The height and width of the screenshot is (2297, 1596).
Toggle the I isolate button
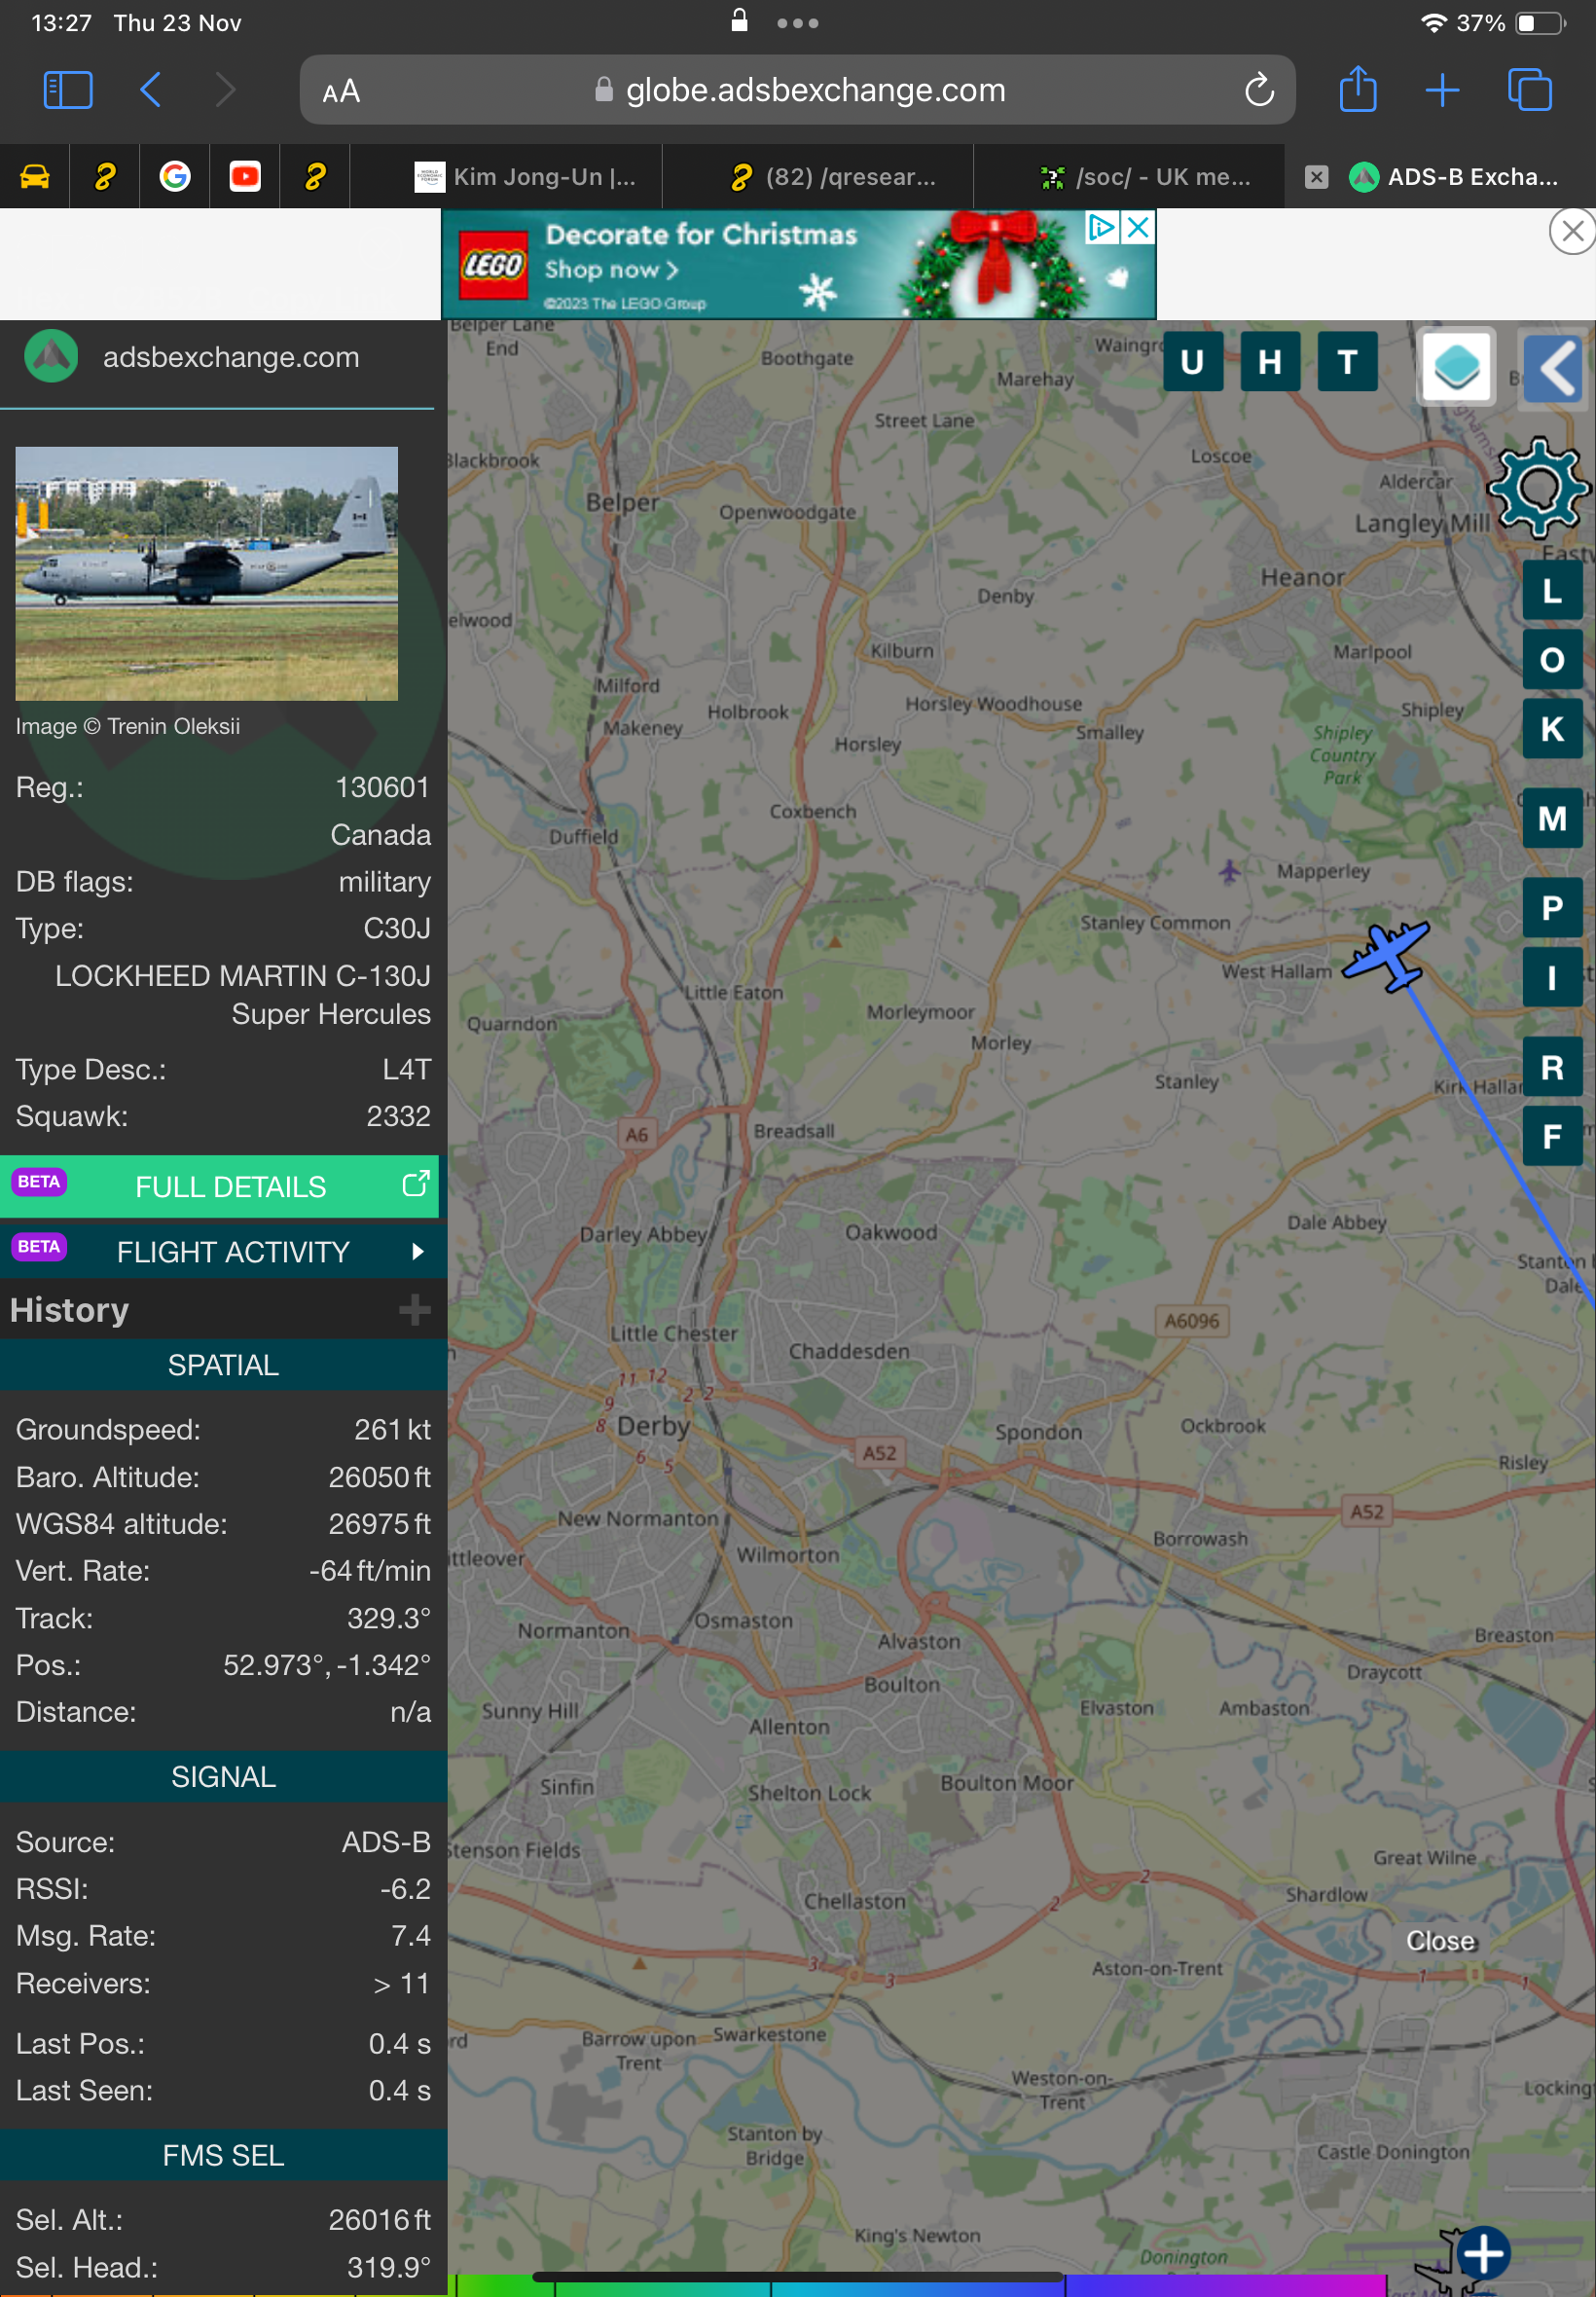point(1552,977)
